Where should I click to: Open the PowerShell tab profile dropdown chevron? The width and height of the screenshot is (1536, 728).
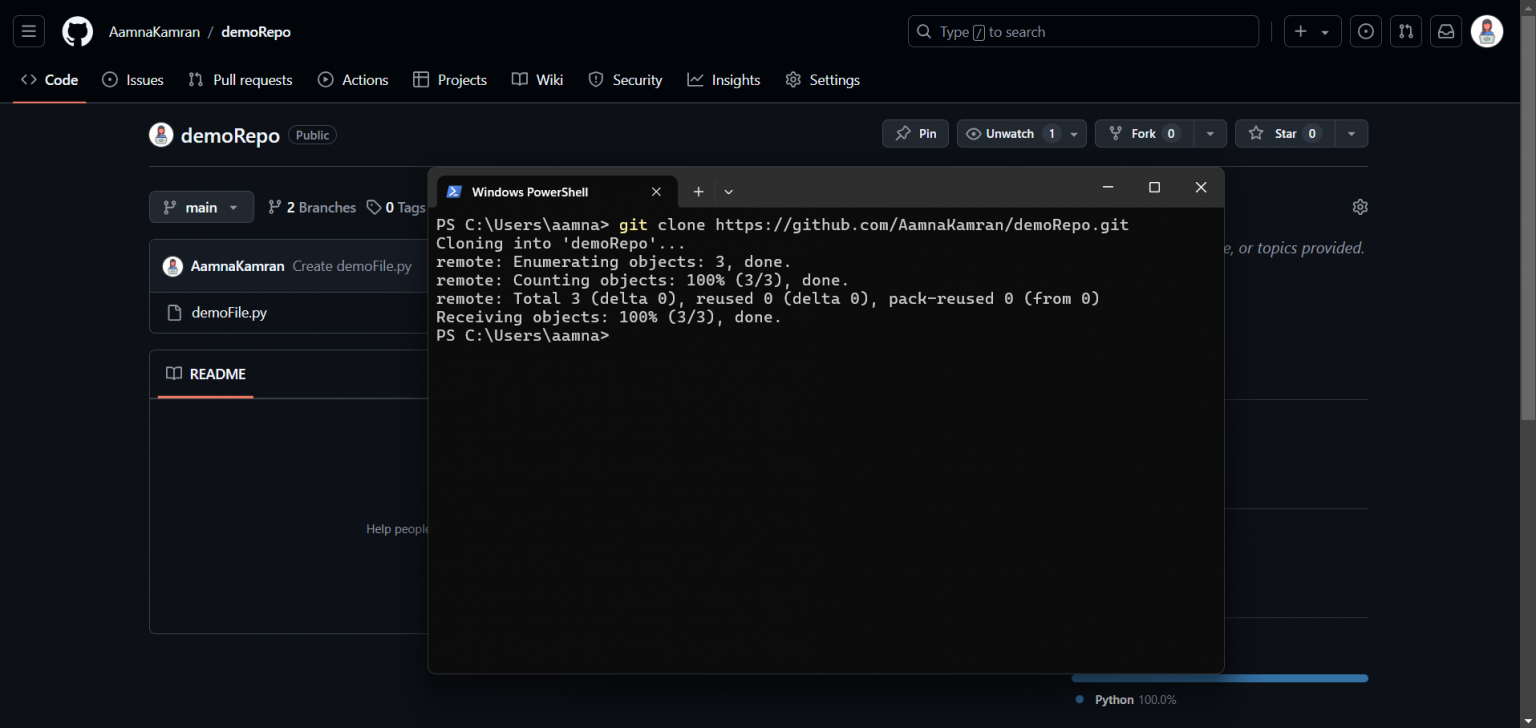[x=728, y=191]
